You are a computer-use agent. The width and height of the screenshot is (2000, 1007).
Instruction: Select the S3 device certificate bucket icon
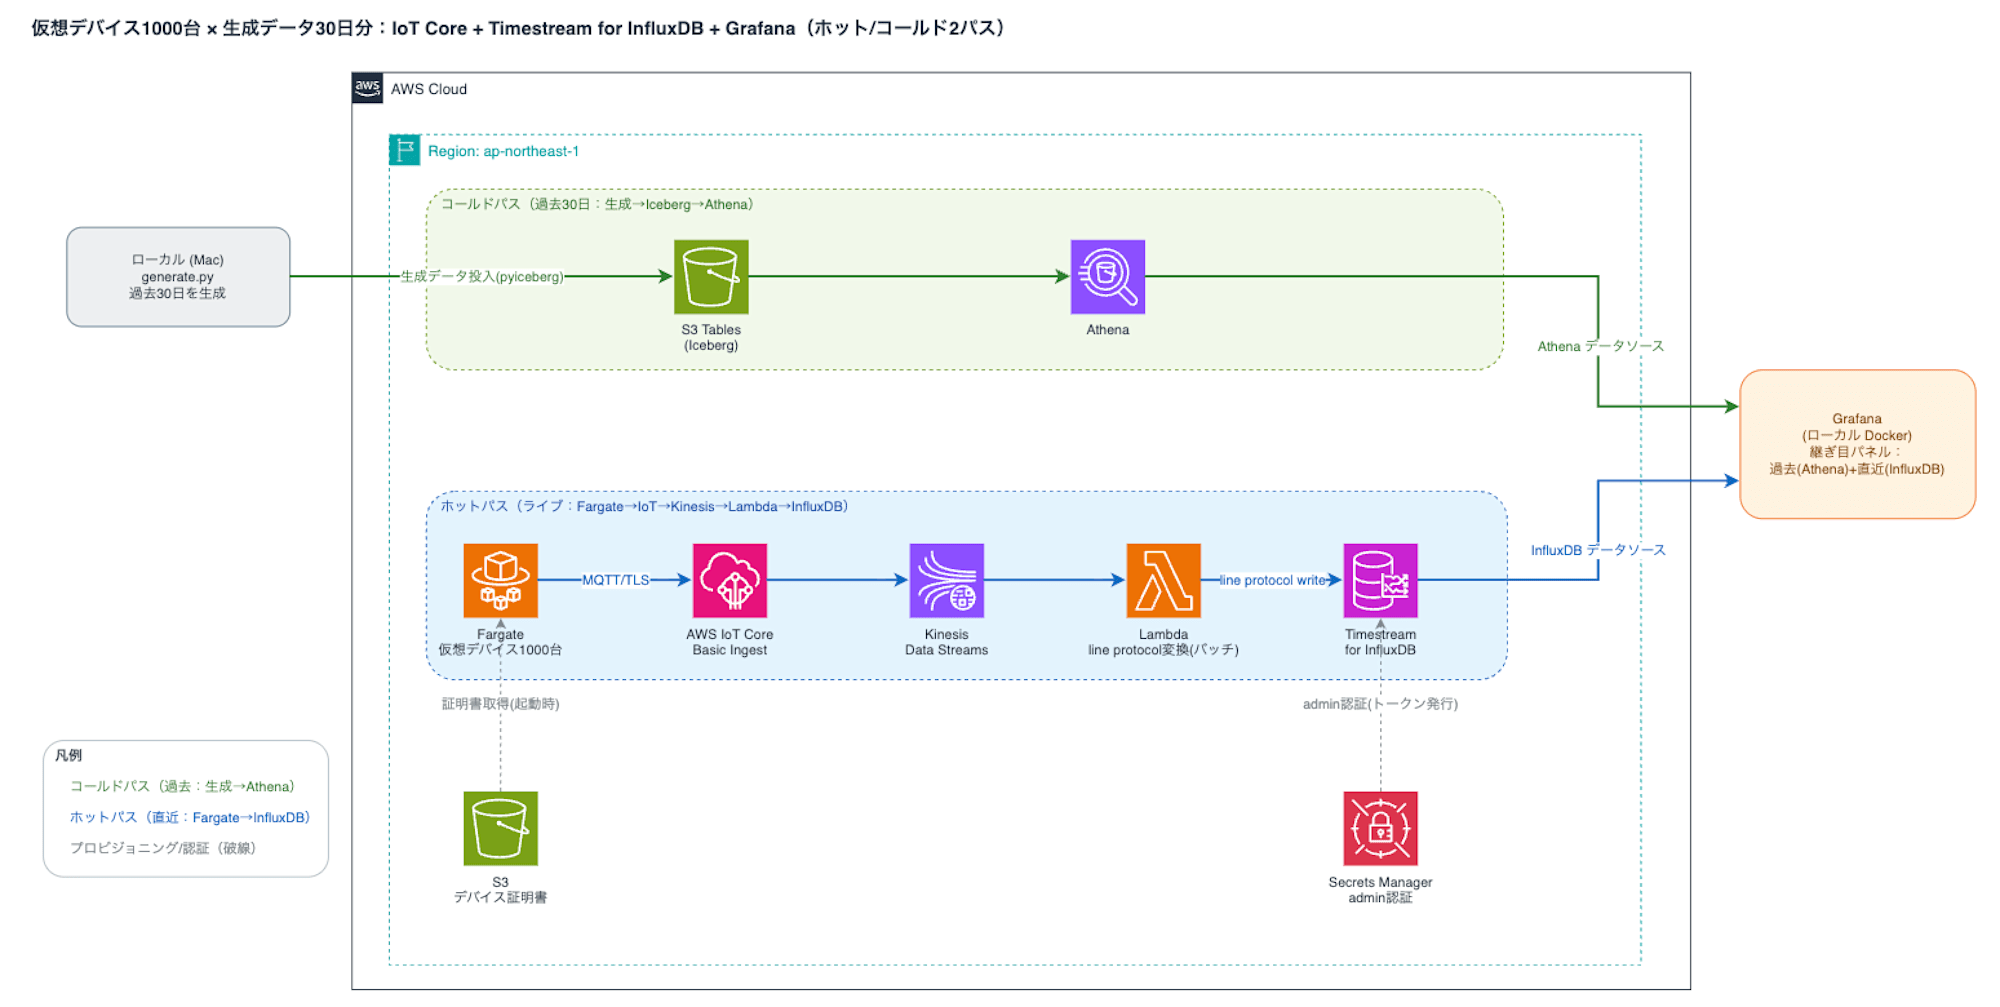tap(501, 829)
